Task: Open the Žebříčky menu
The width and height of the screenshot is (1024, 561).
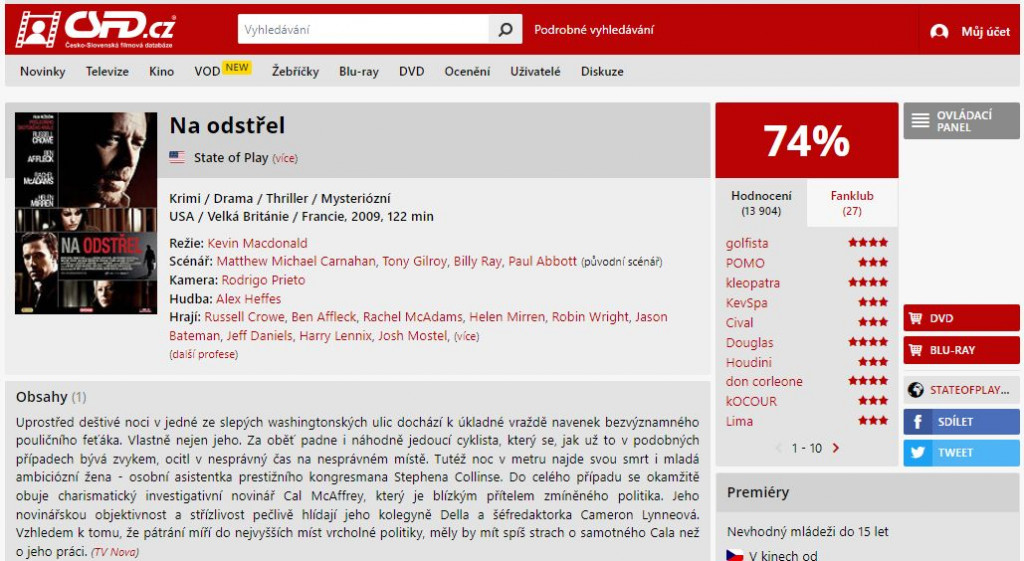Action: point(295,71)
